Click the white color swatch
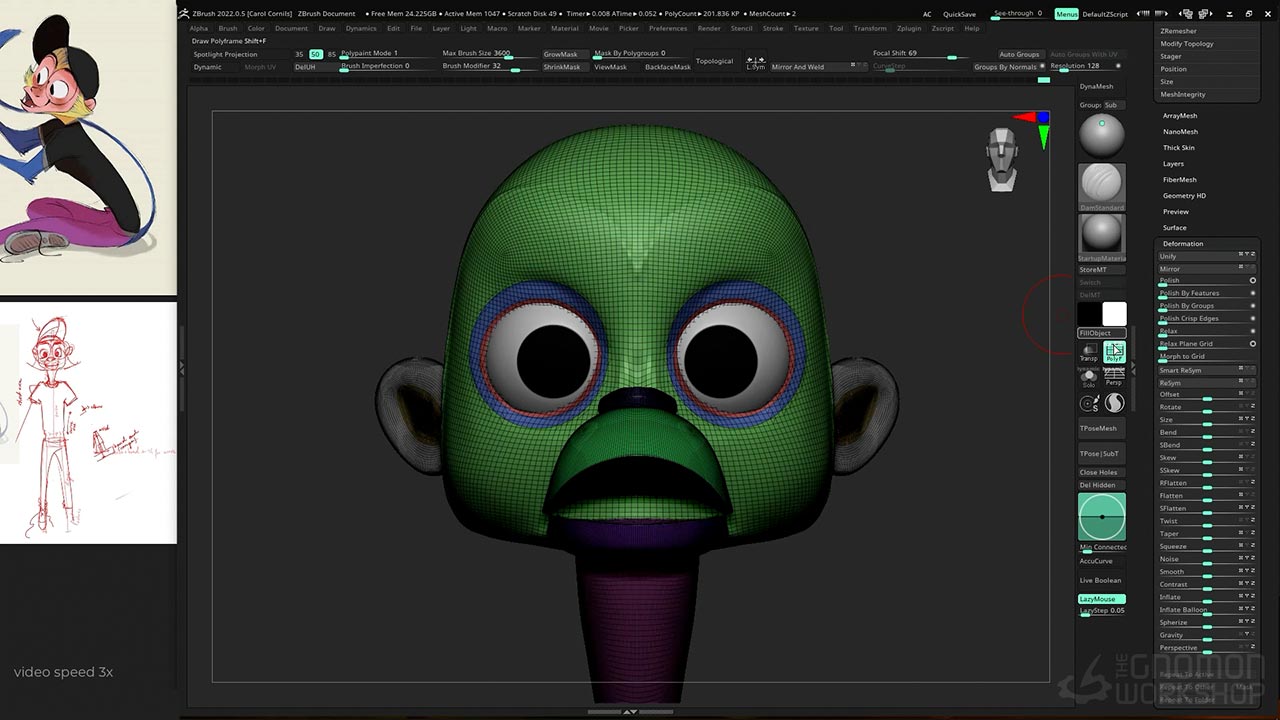The height and width of the screenshot is (720, 1280). (1114, 315)
